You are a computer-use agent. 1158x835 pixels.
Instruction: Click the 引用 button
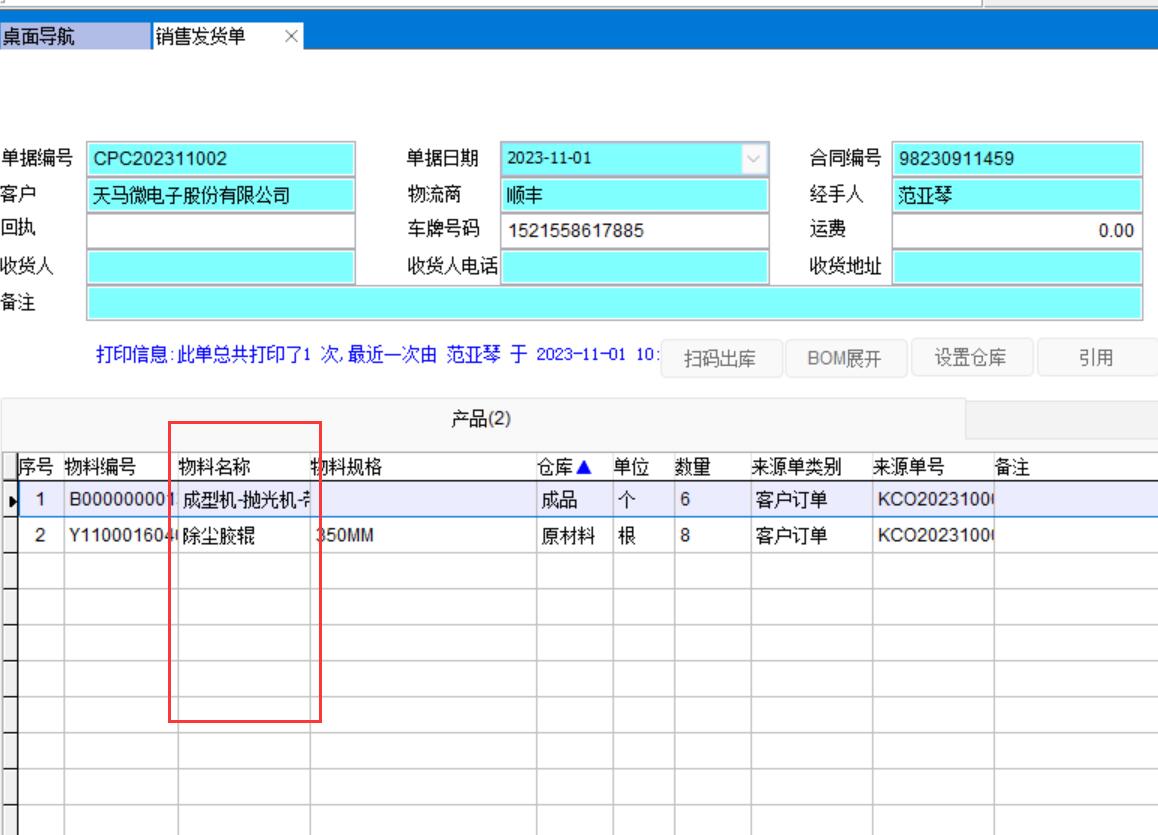pos(1096,358)
